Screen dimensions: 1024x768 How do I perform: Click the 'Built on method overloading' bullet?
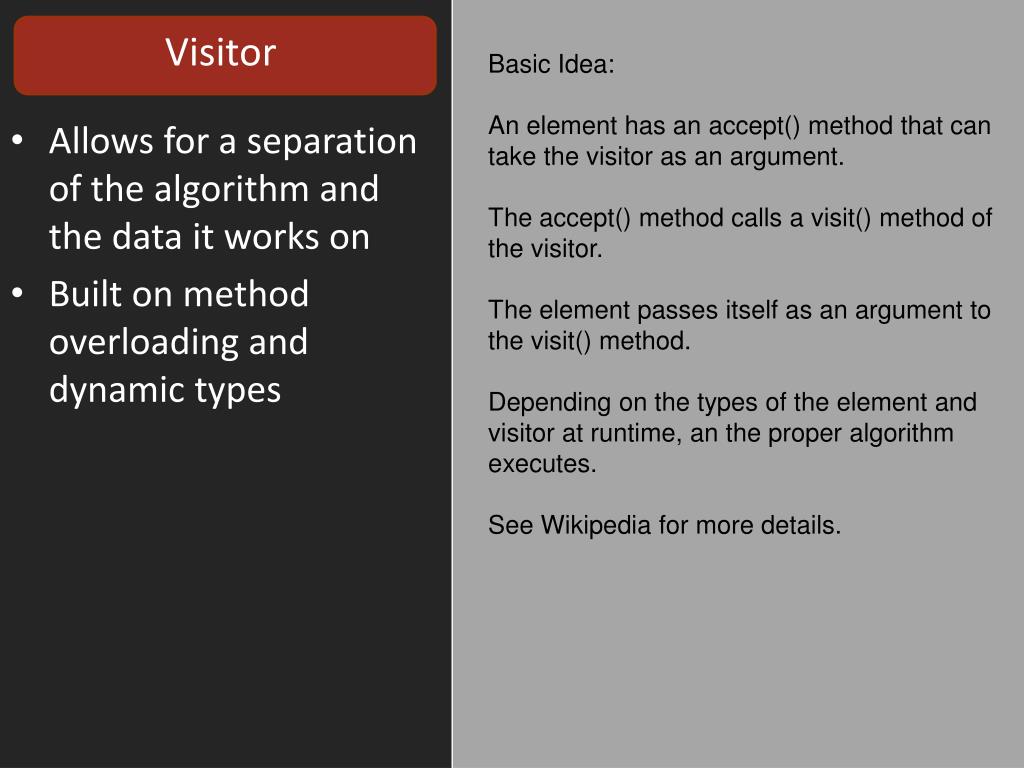tap(178, 342)
